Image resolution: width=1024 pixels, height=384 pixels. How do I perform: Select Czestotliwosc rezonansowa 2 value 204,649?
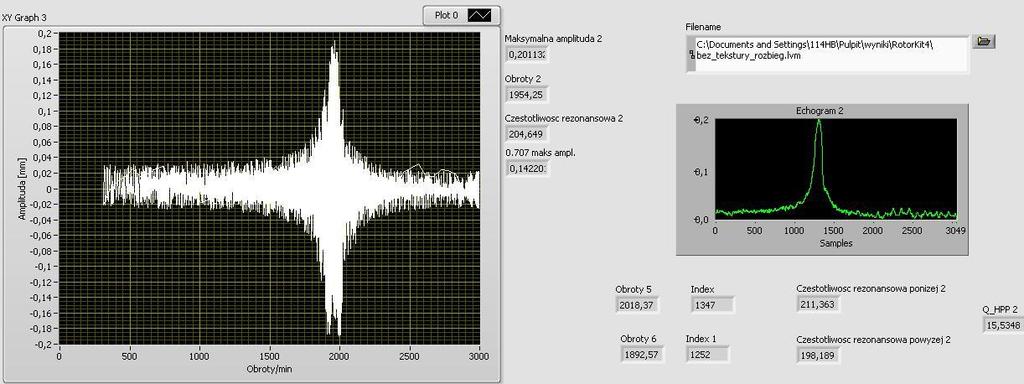[x=527, y=135]
